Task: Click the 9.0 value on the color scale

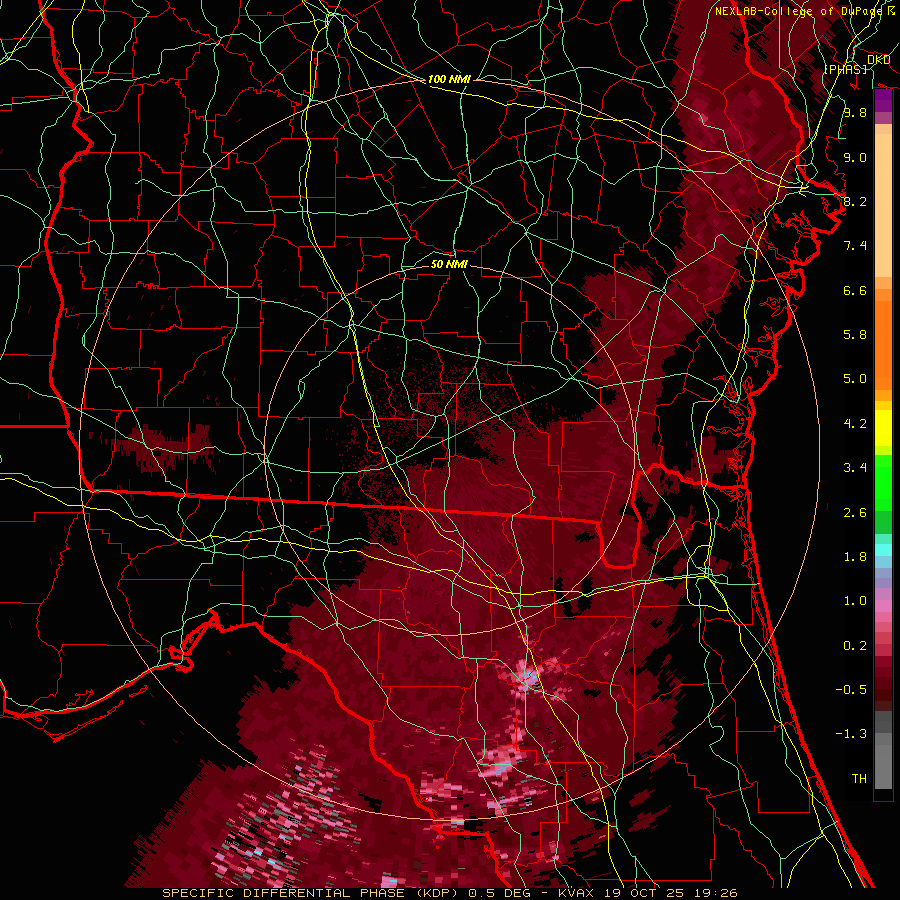Action: (855, 157)
